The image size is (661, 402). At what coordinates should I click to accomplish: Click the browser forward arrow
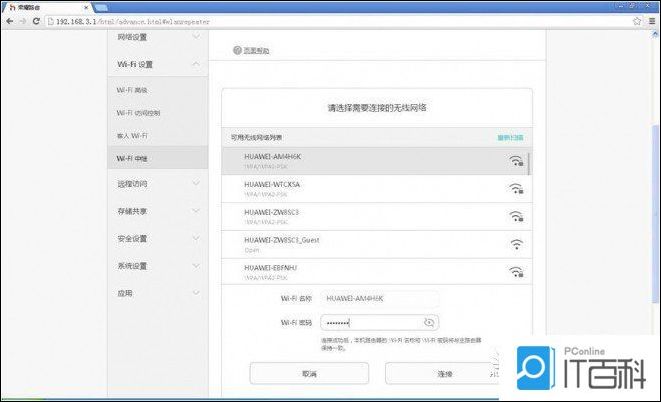(x=23, y=21)
